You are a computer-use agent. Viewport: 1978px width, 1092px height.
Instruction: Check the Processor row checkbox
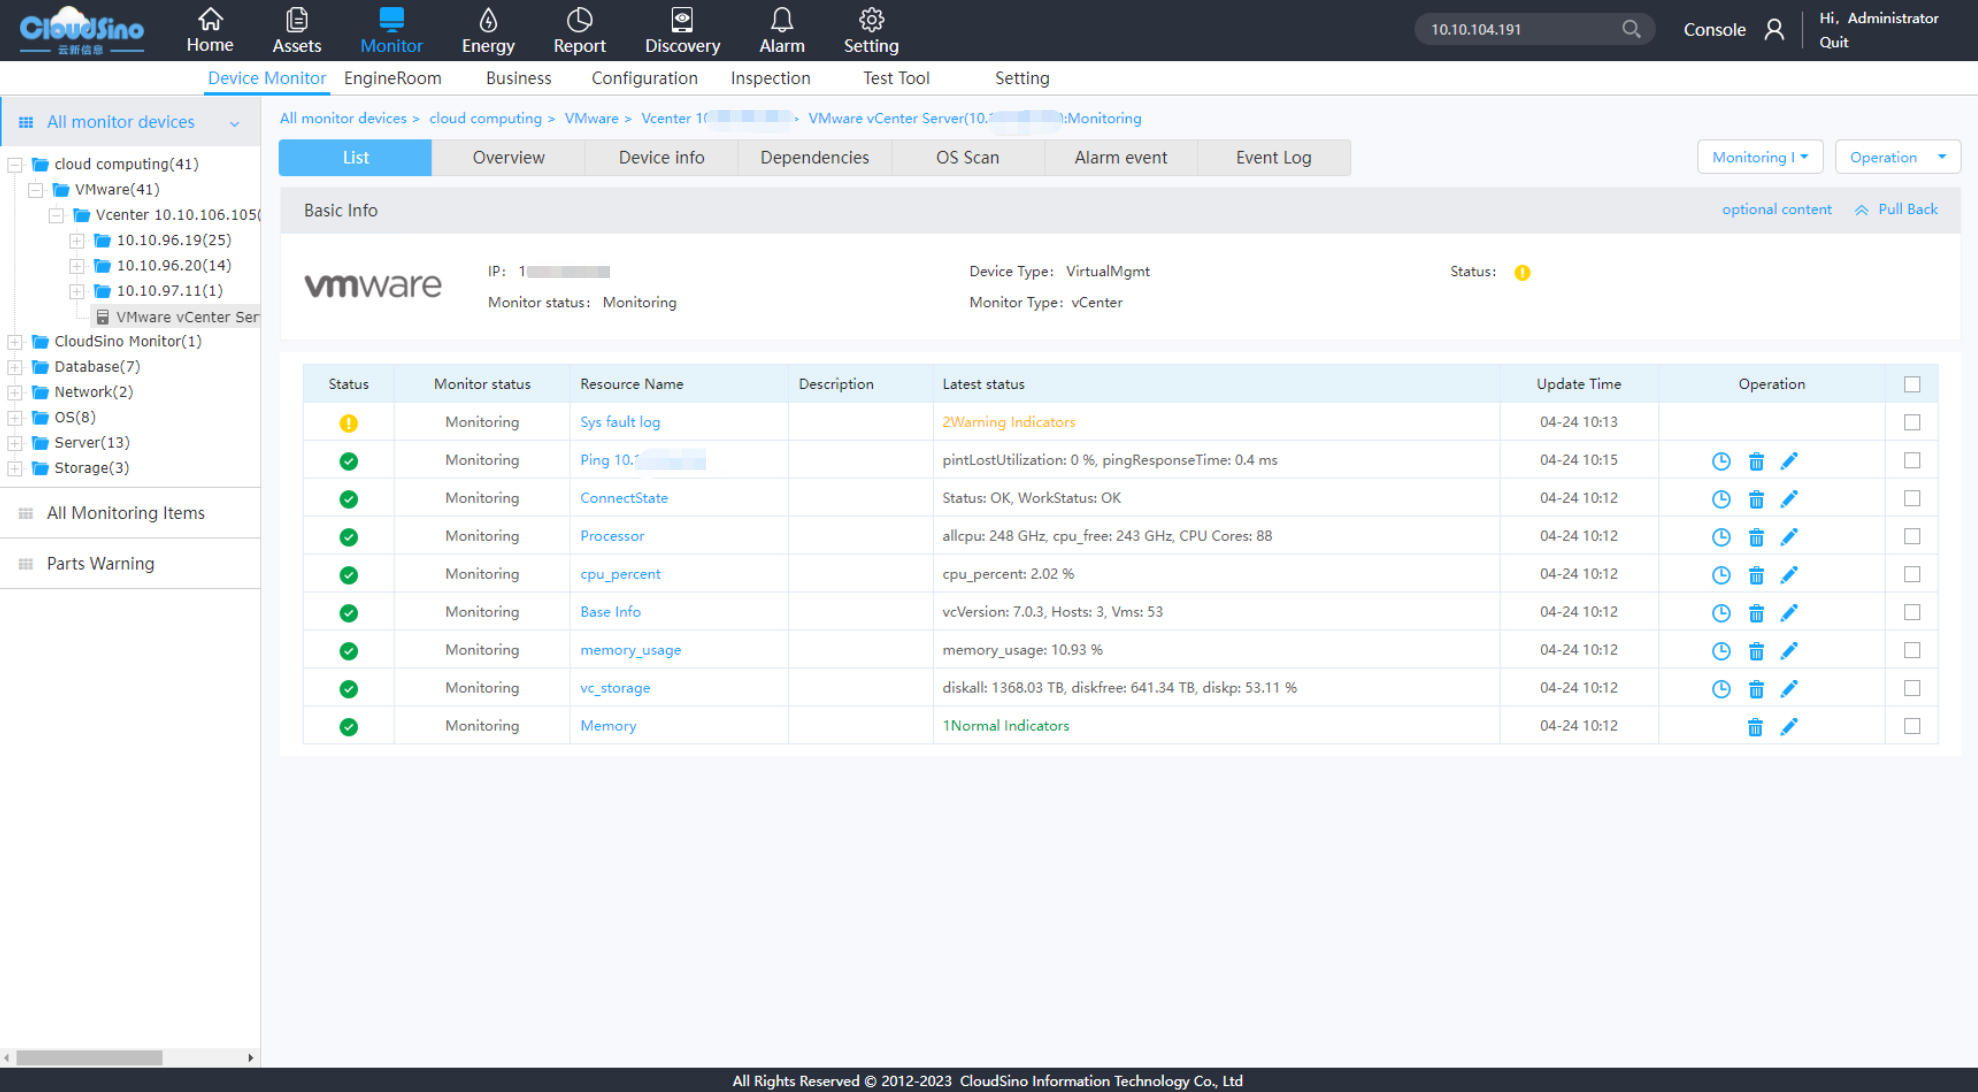click(1912, 536)
